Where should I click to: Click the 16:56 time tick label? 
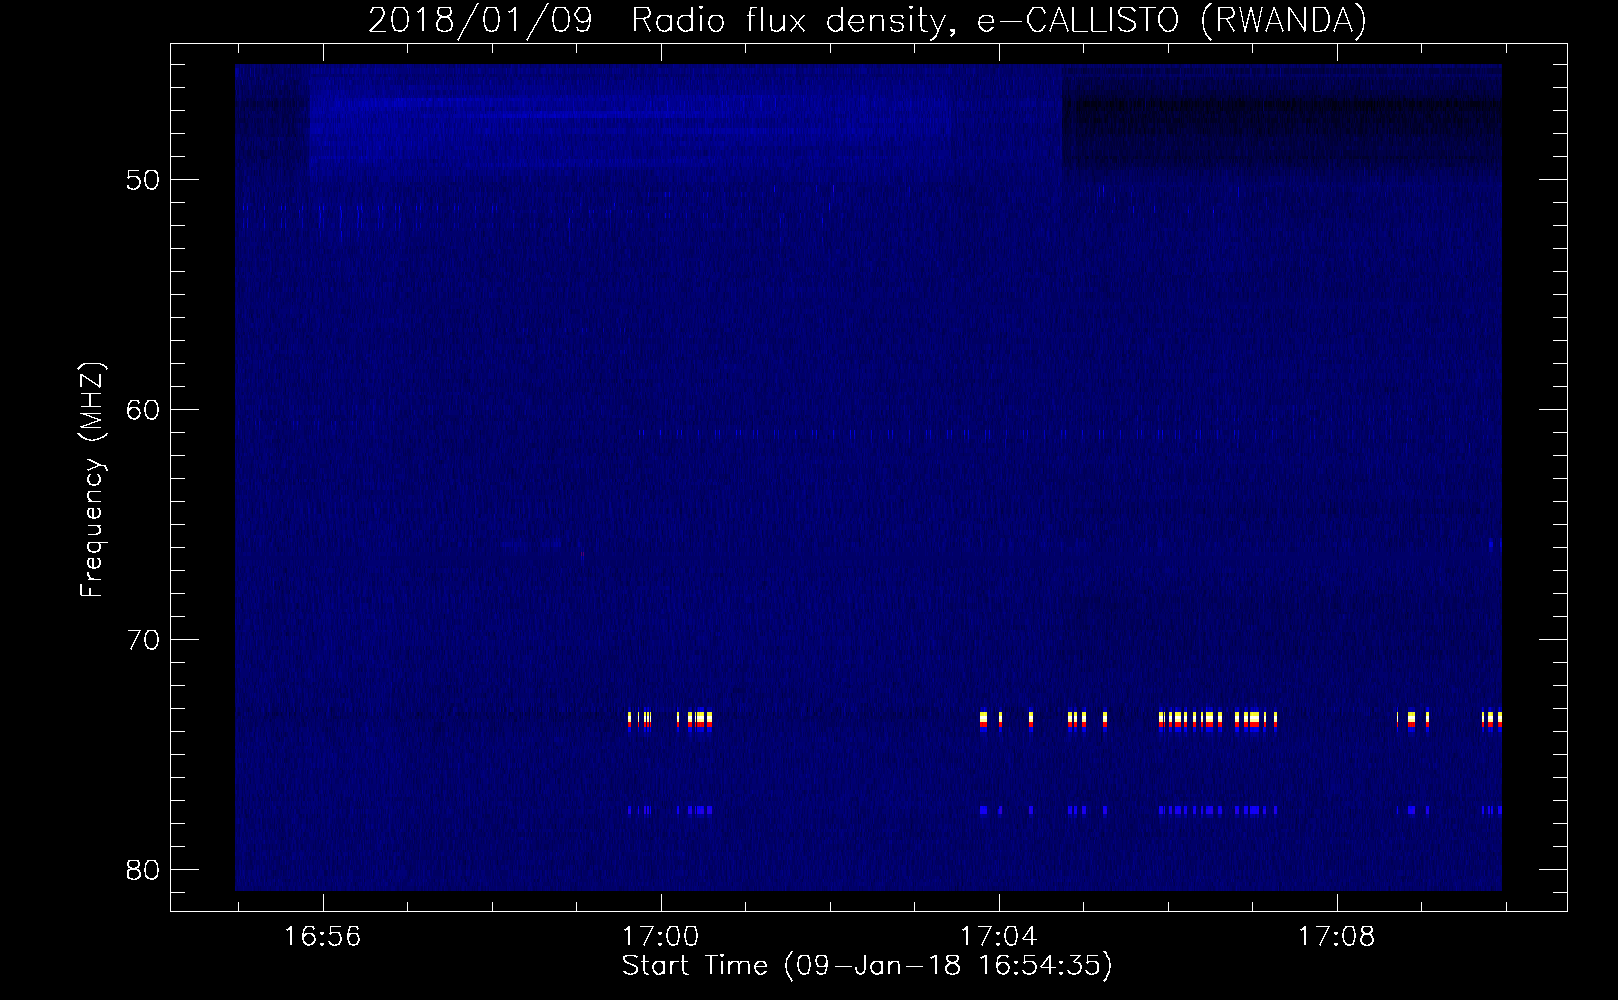tap(323, 937)
